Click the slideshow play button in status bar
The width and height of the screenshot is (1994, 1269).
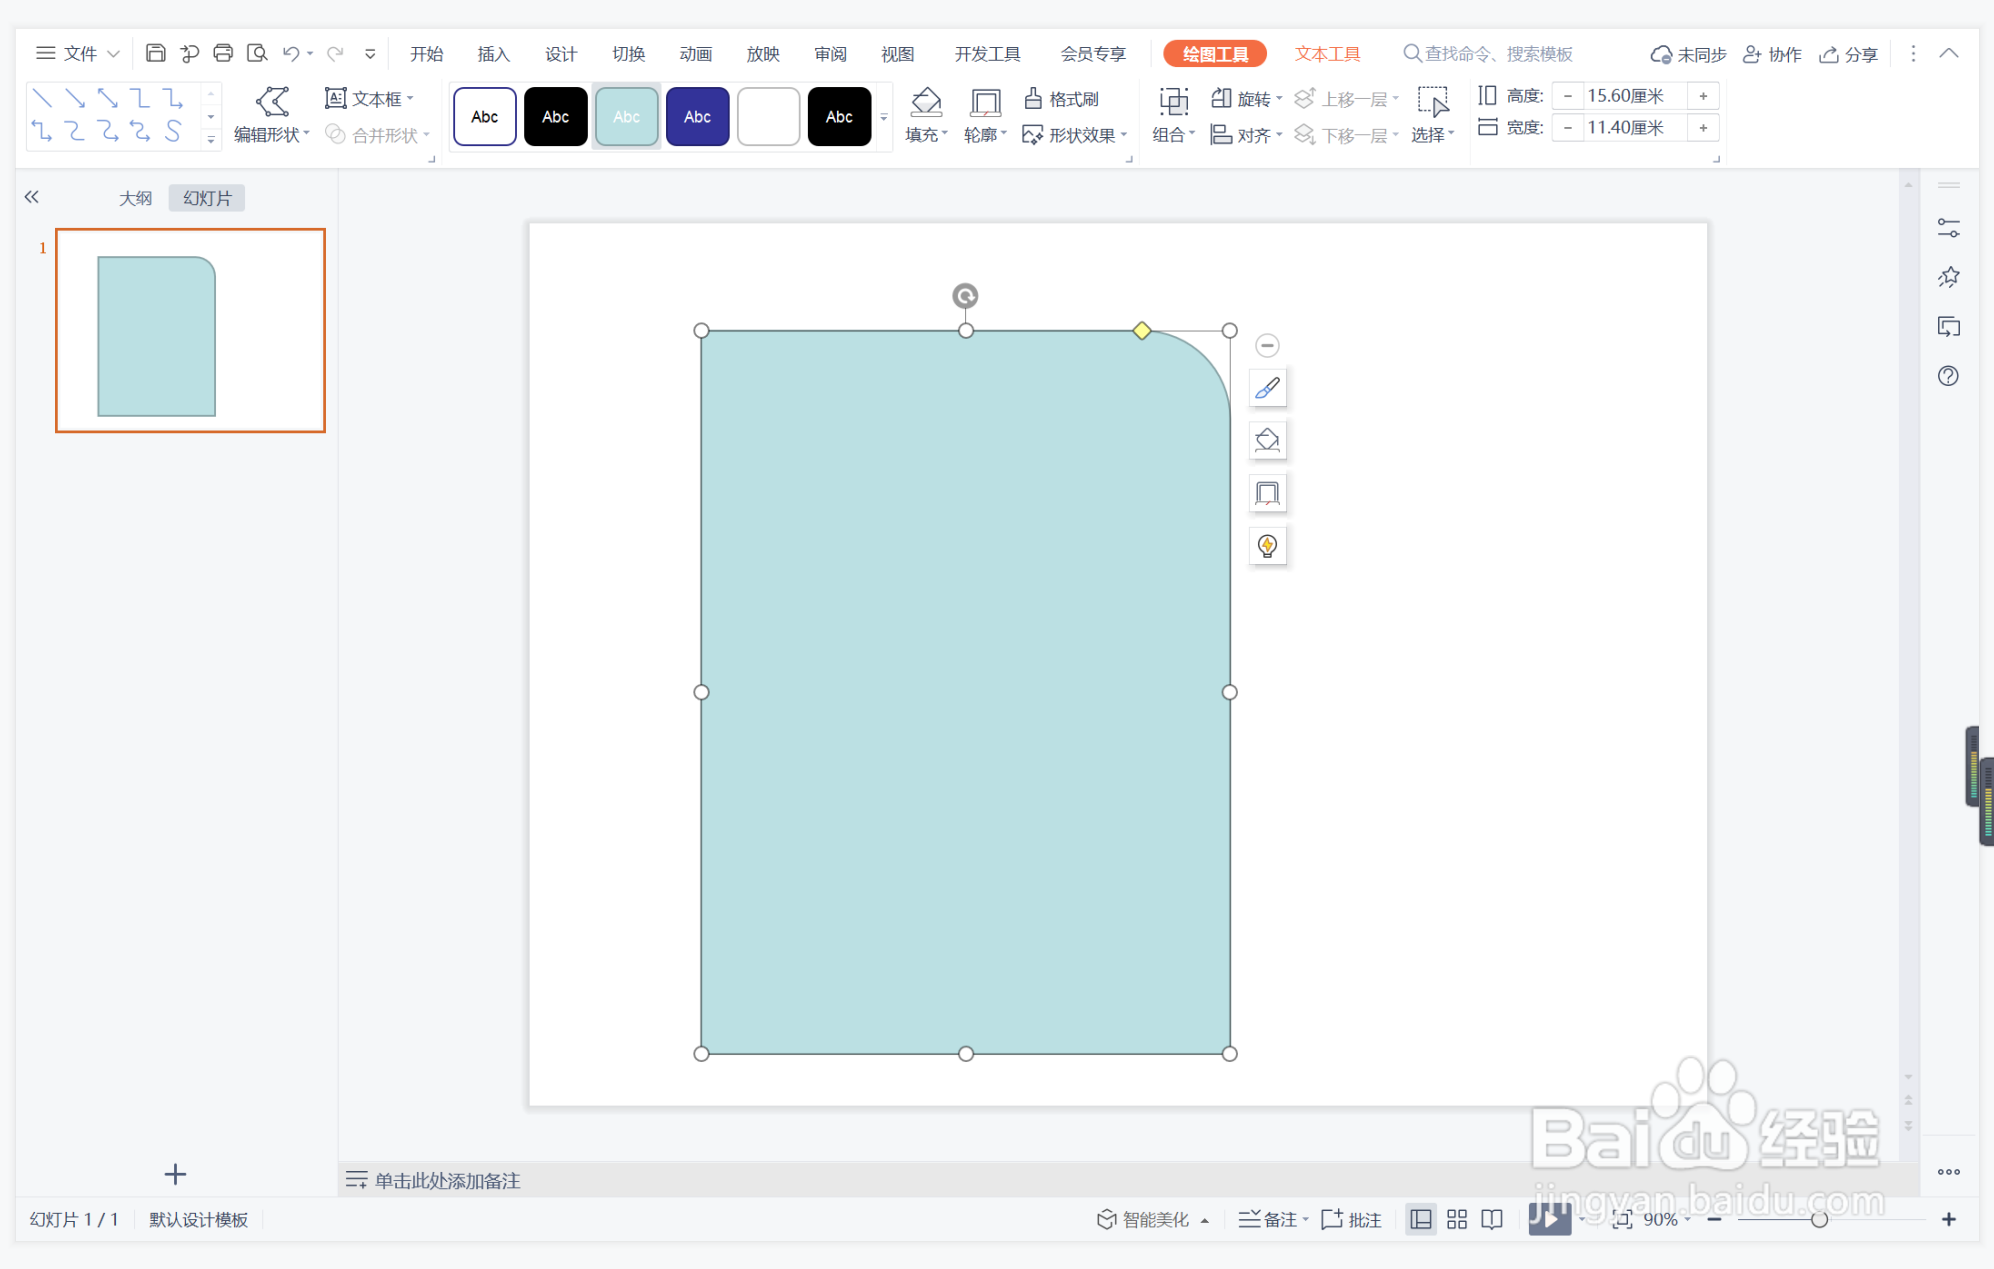[x=1548, y=1219]
